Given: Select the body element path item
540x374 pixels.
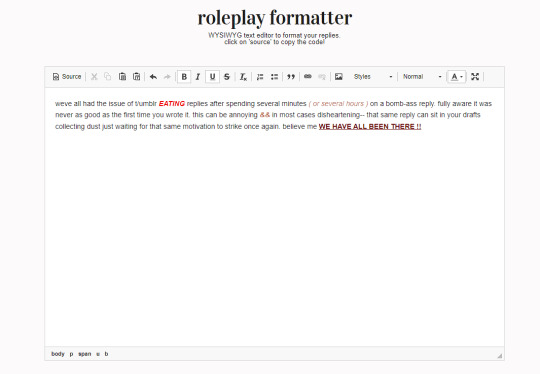Looking at the screenshot, I should (58, 354).
